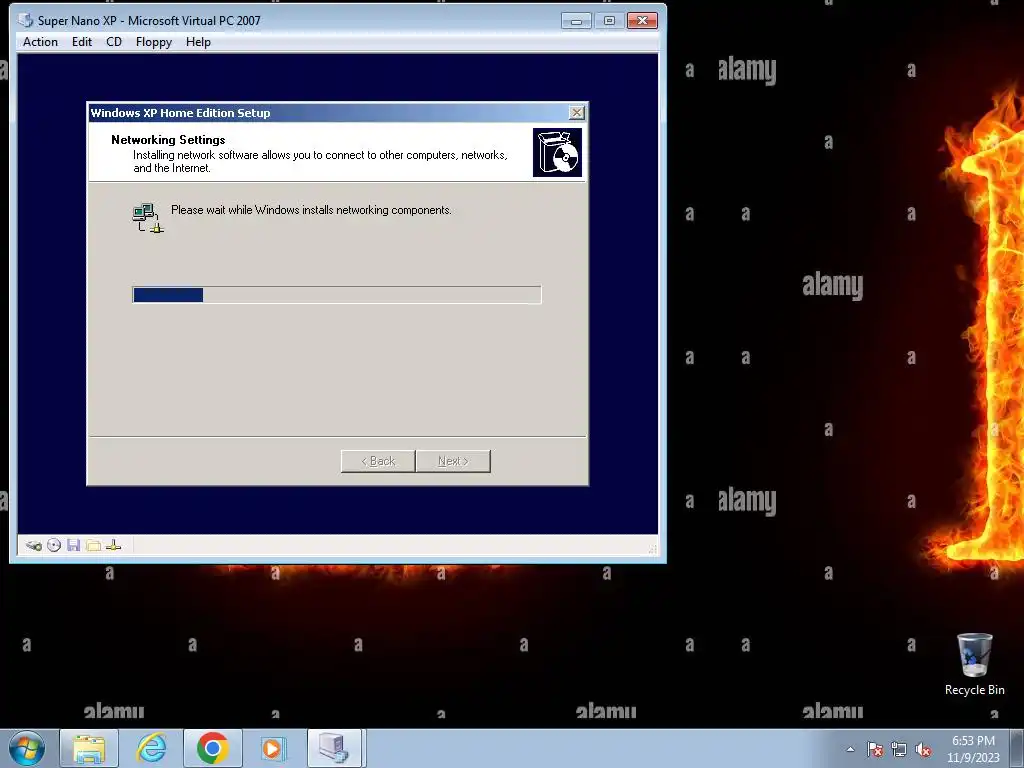The width and height of the screenshot is (1024, 768).
Task: Click the networking computers icon in Setup dialog
Action: click(148, 218)
